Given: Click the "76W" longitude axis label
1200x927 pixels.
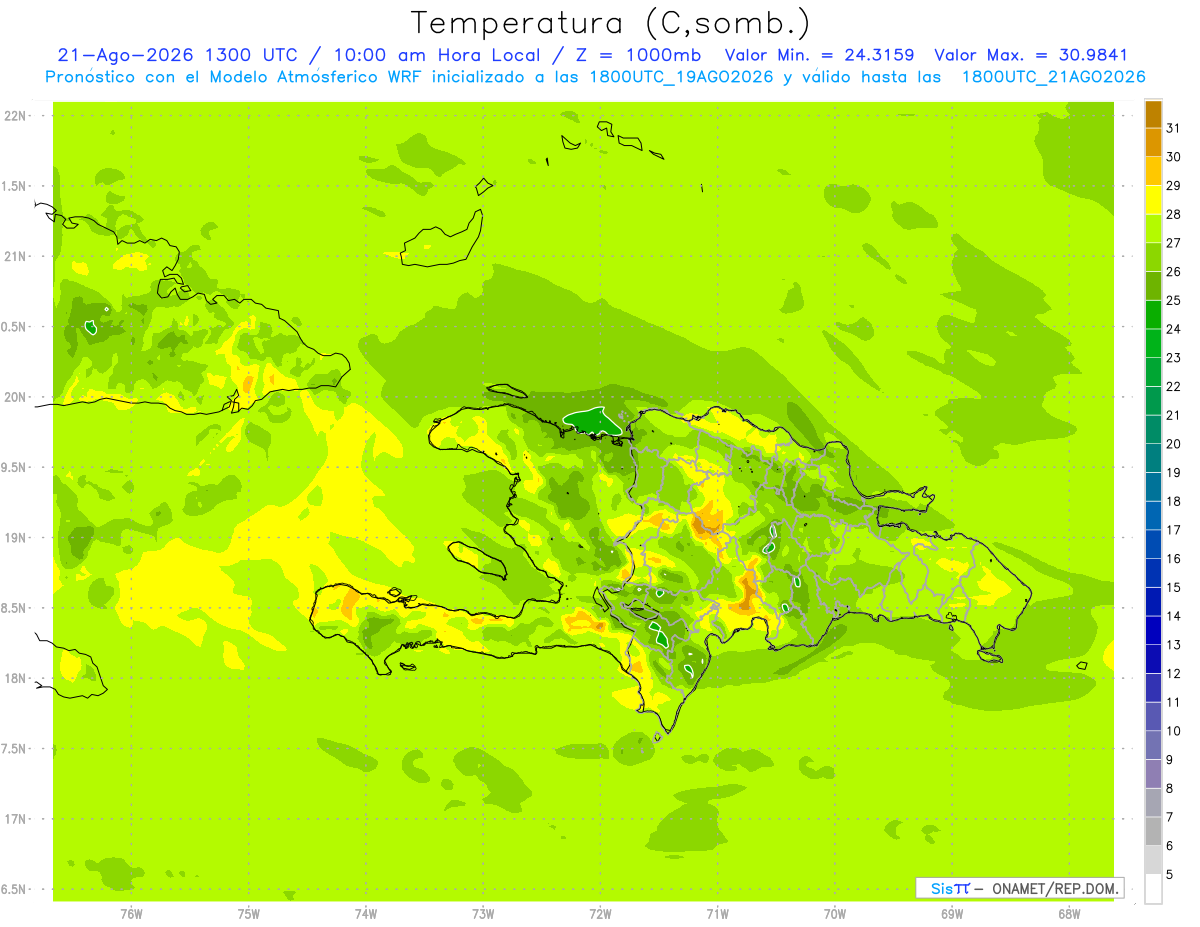Looking at the screenshot, I should 131,913.
